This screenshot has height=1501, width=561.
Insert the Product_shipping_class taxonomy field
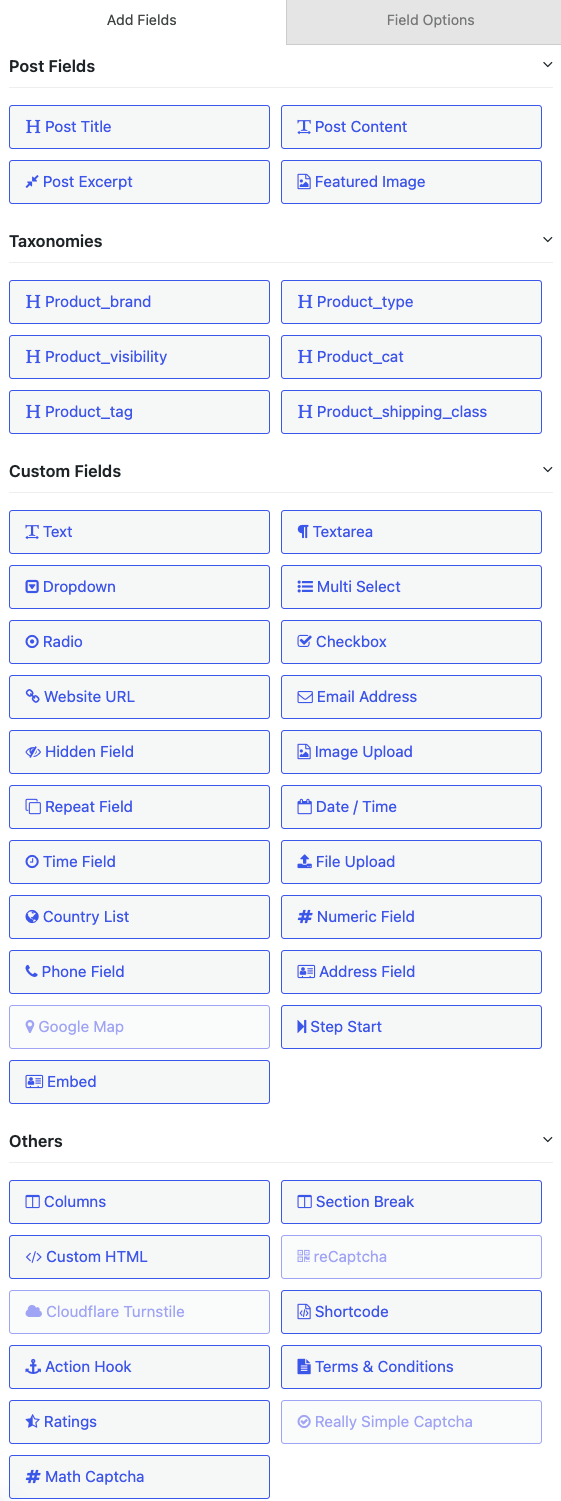click(411, 412)
